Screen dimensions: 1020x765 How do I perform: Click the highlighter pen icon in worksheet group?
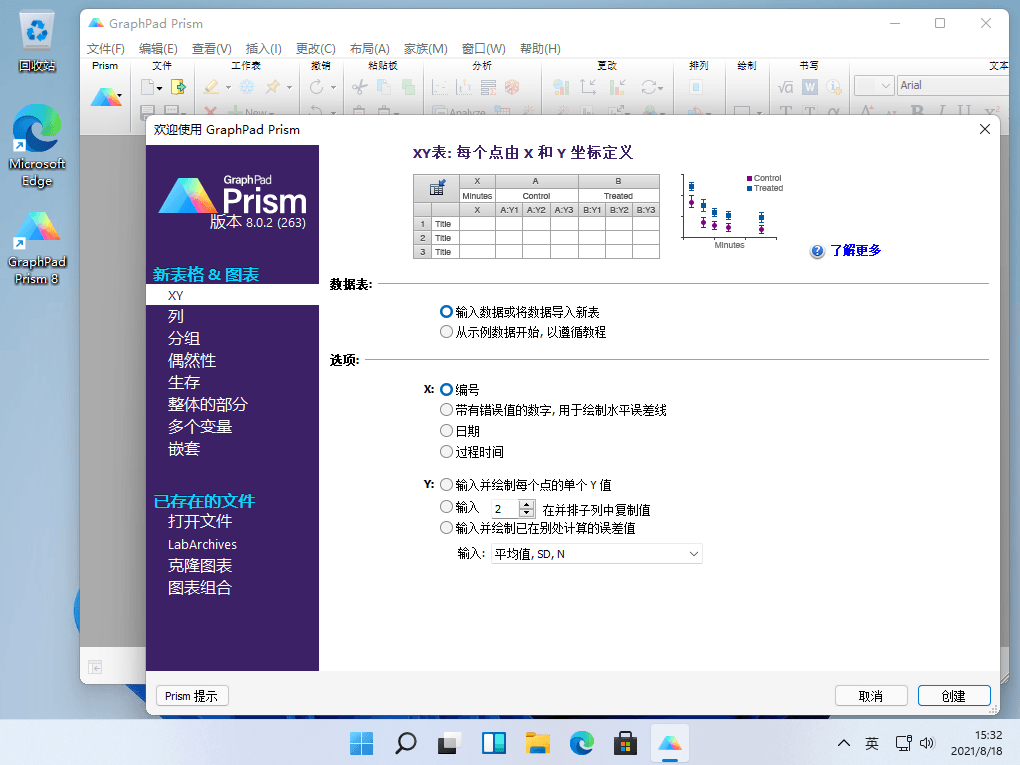coord(211,87)
